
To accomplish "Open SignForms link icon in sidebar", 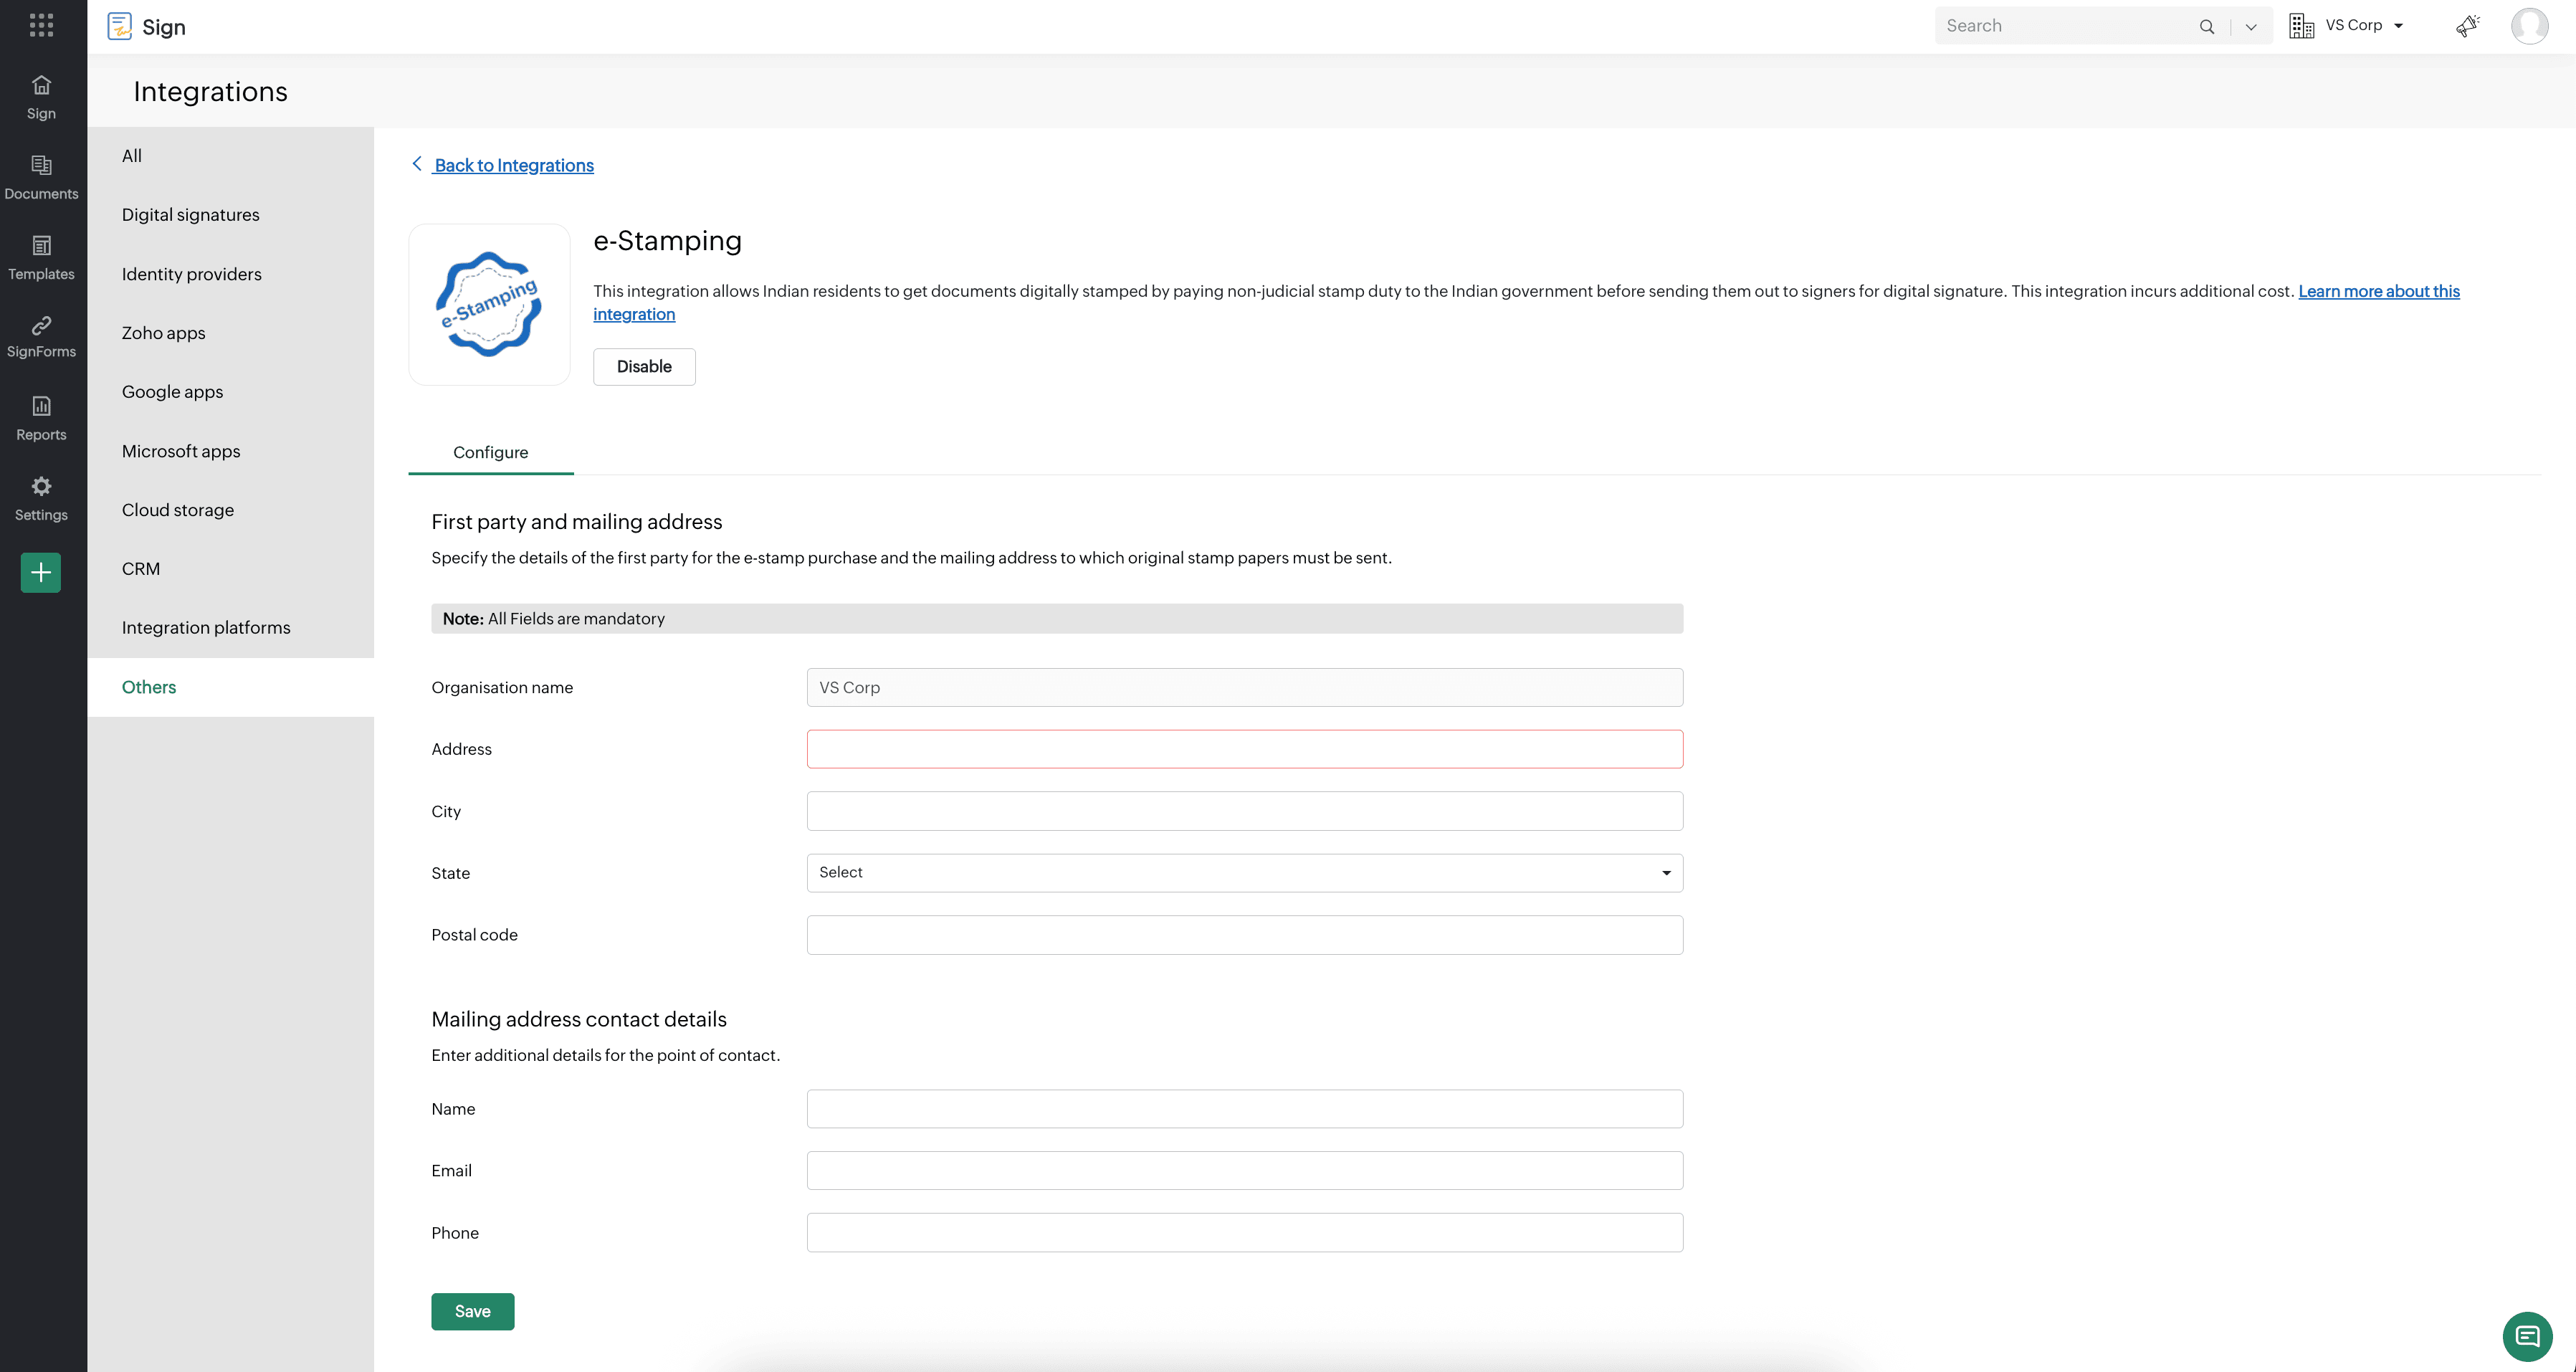I will (41, 336).
